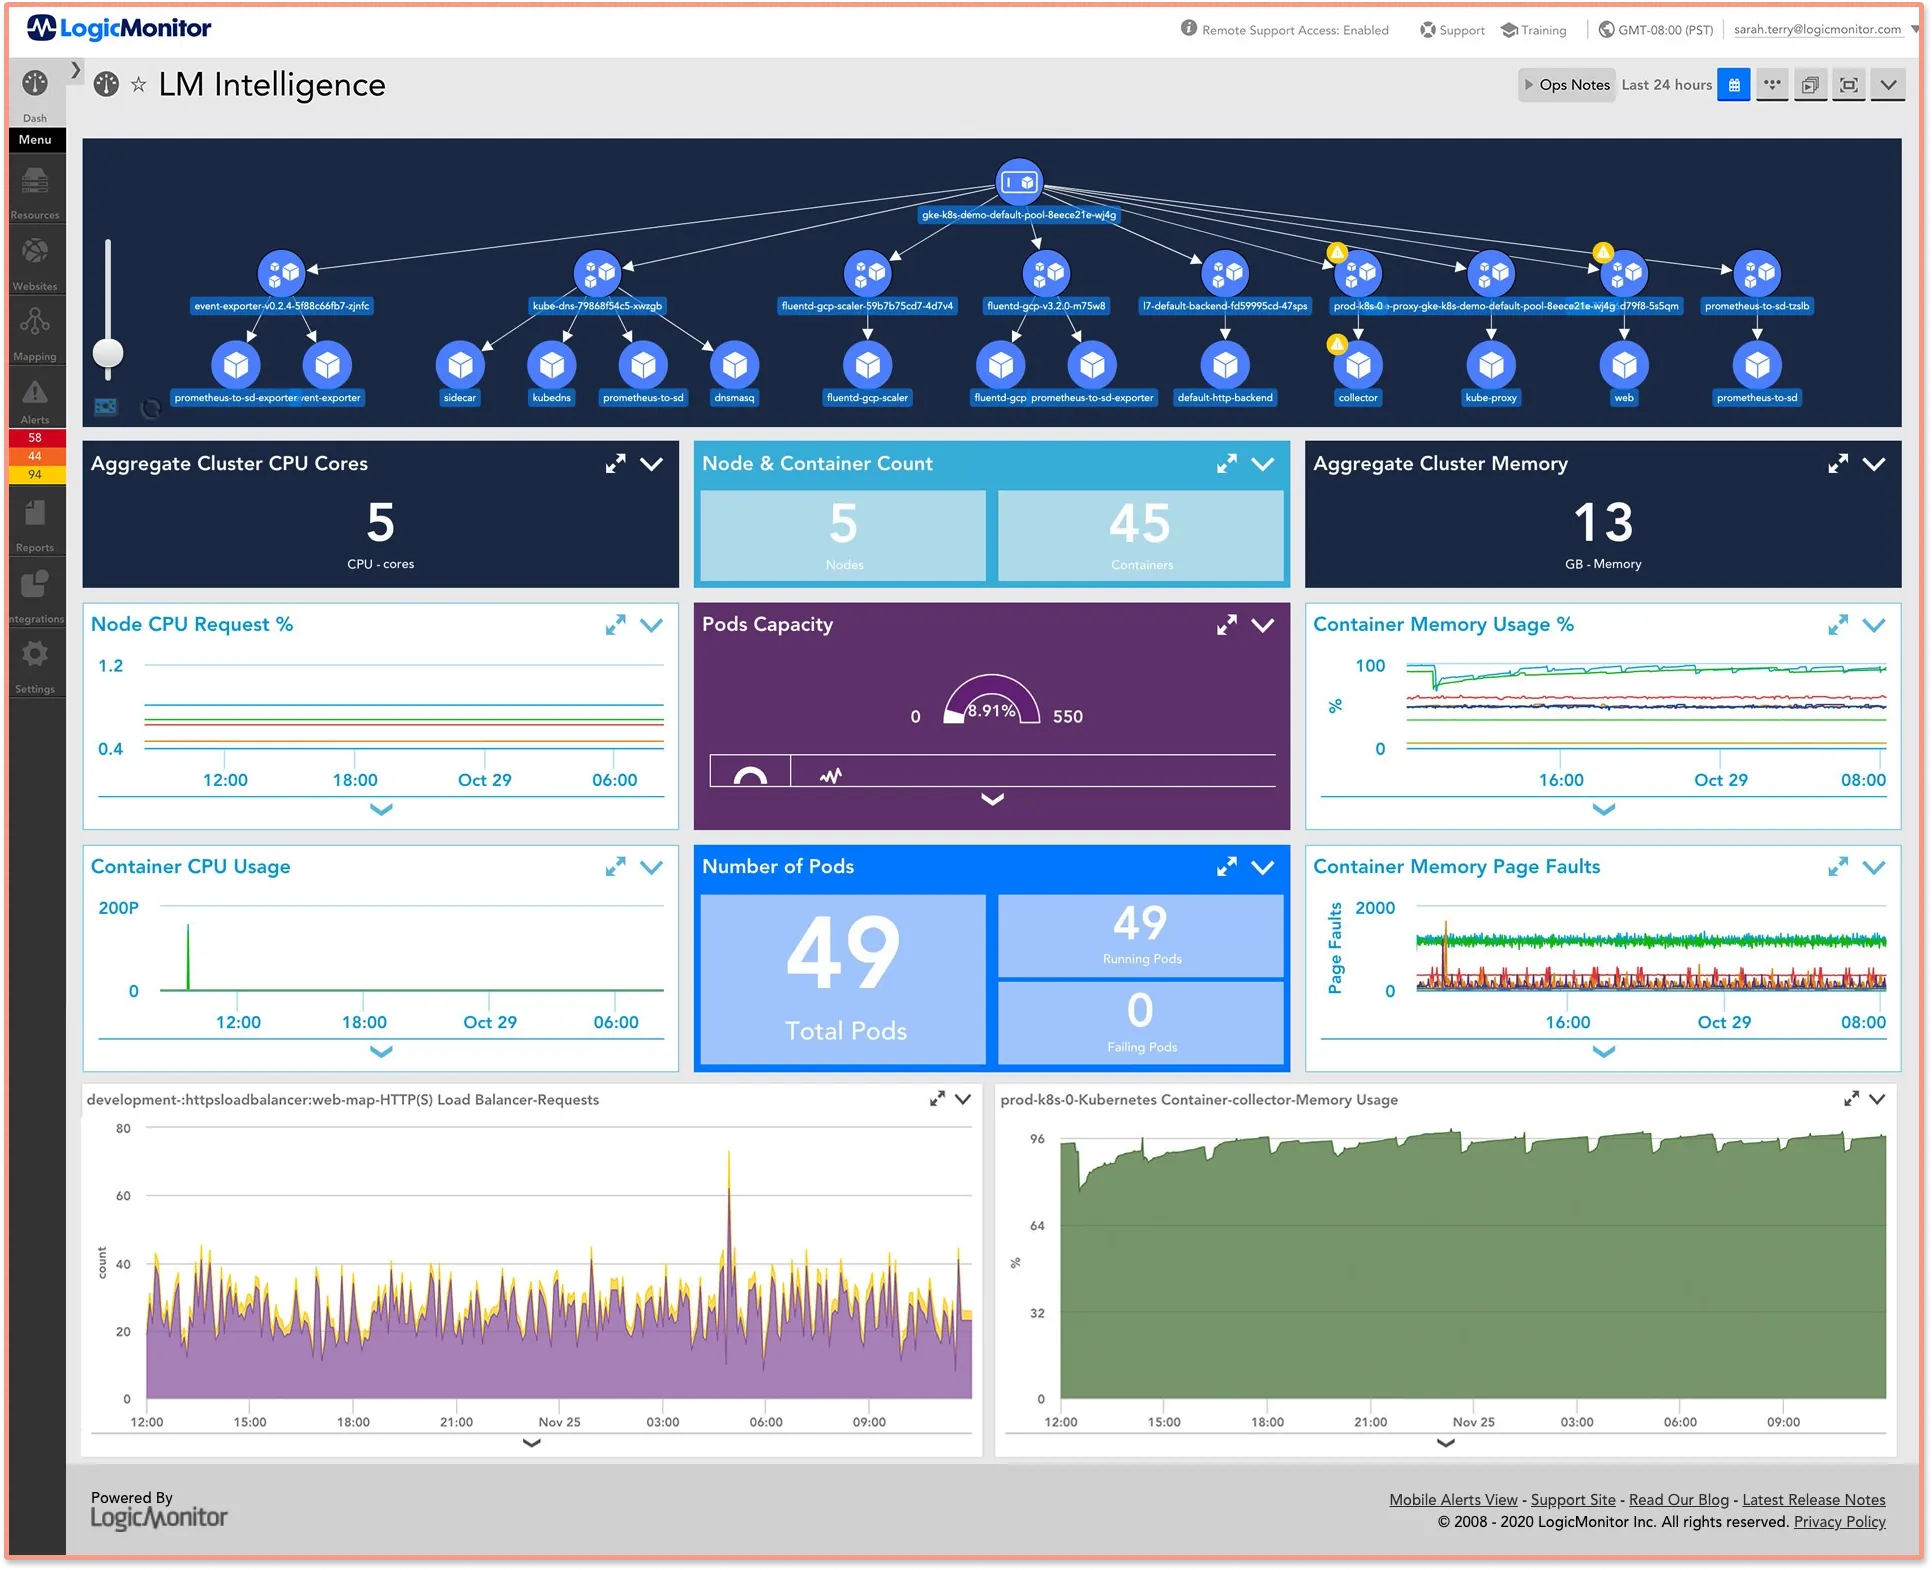Screen dimensions: 1932x1570
Task: Enter fullscreen dashboard view
Action: click(x=1849, y=85)
